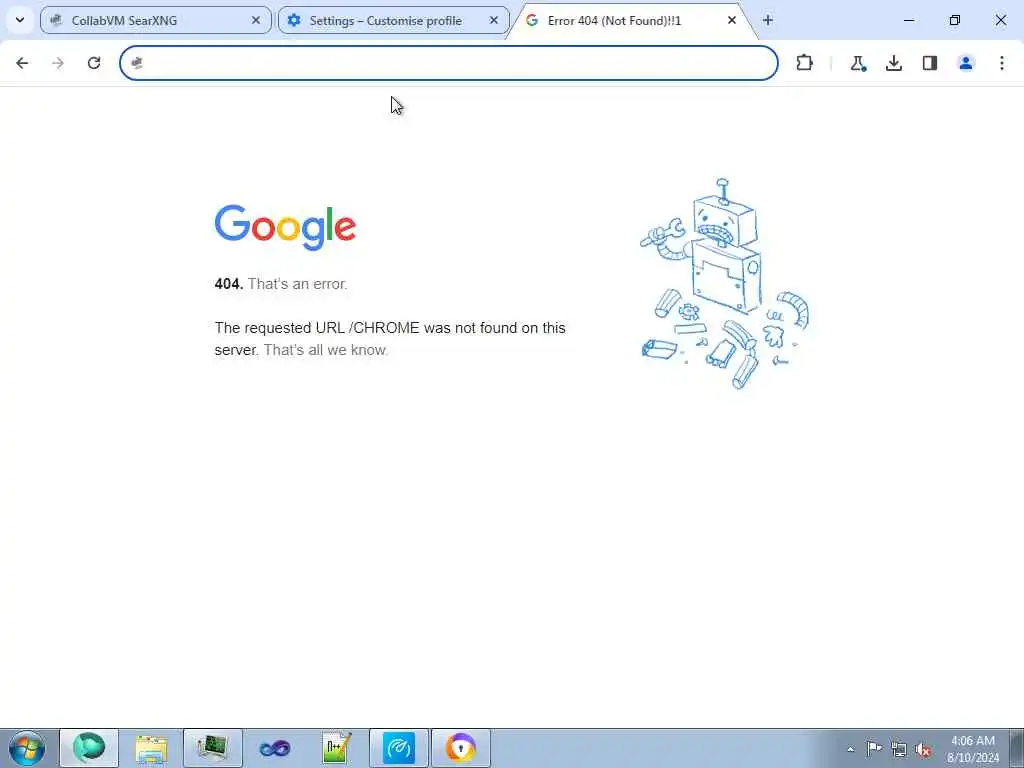The width and height of the screenshot is (1024, 768).
Task: Click the site info icon in address bar
Action: click(137, 63)
